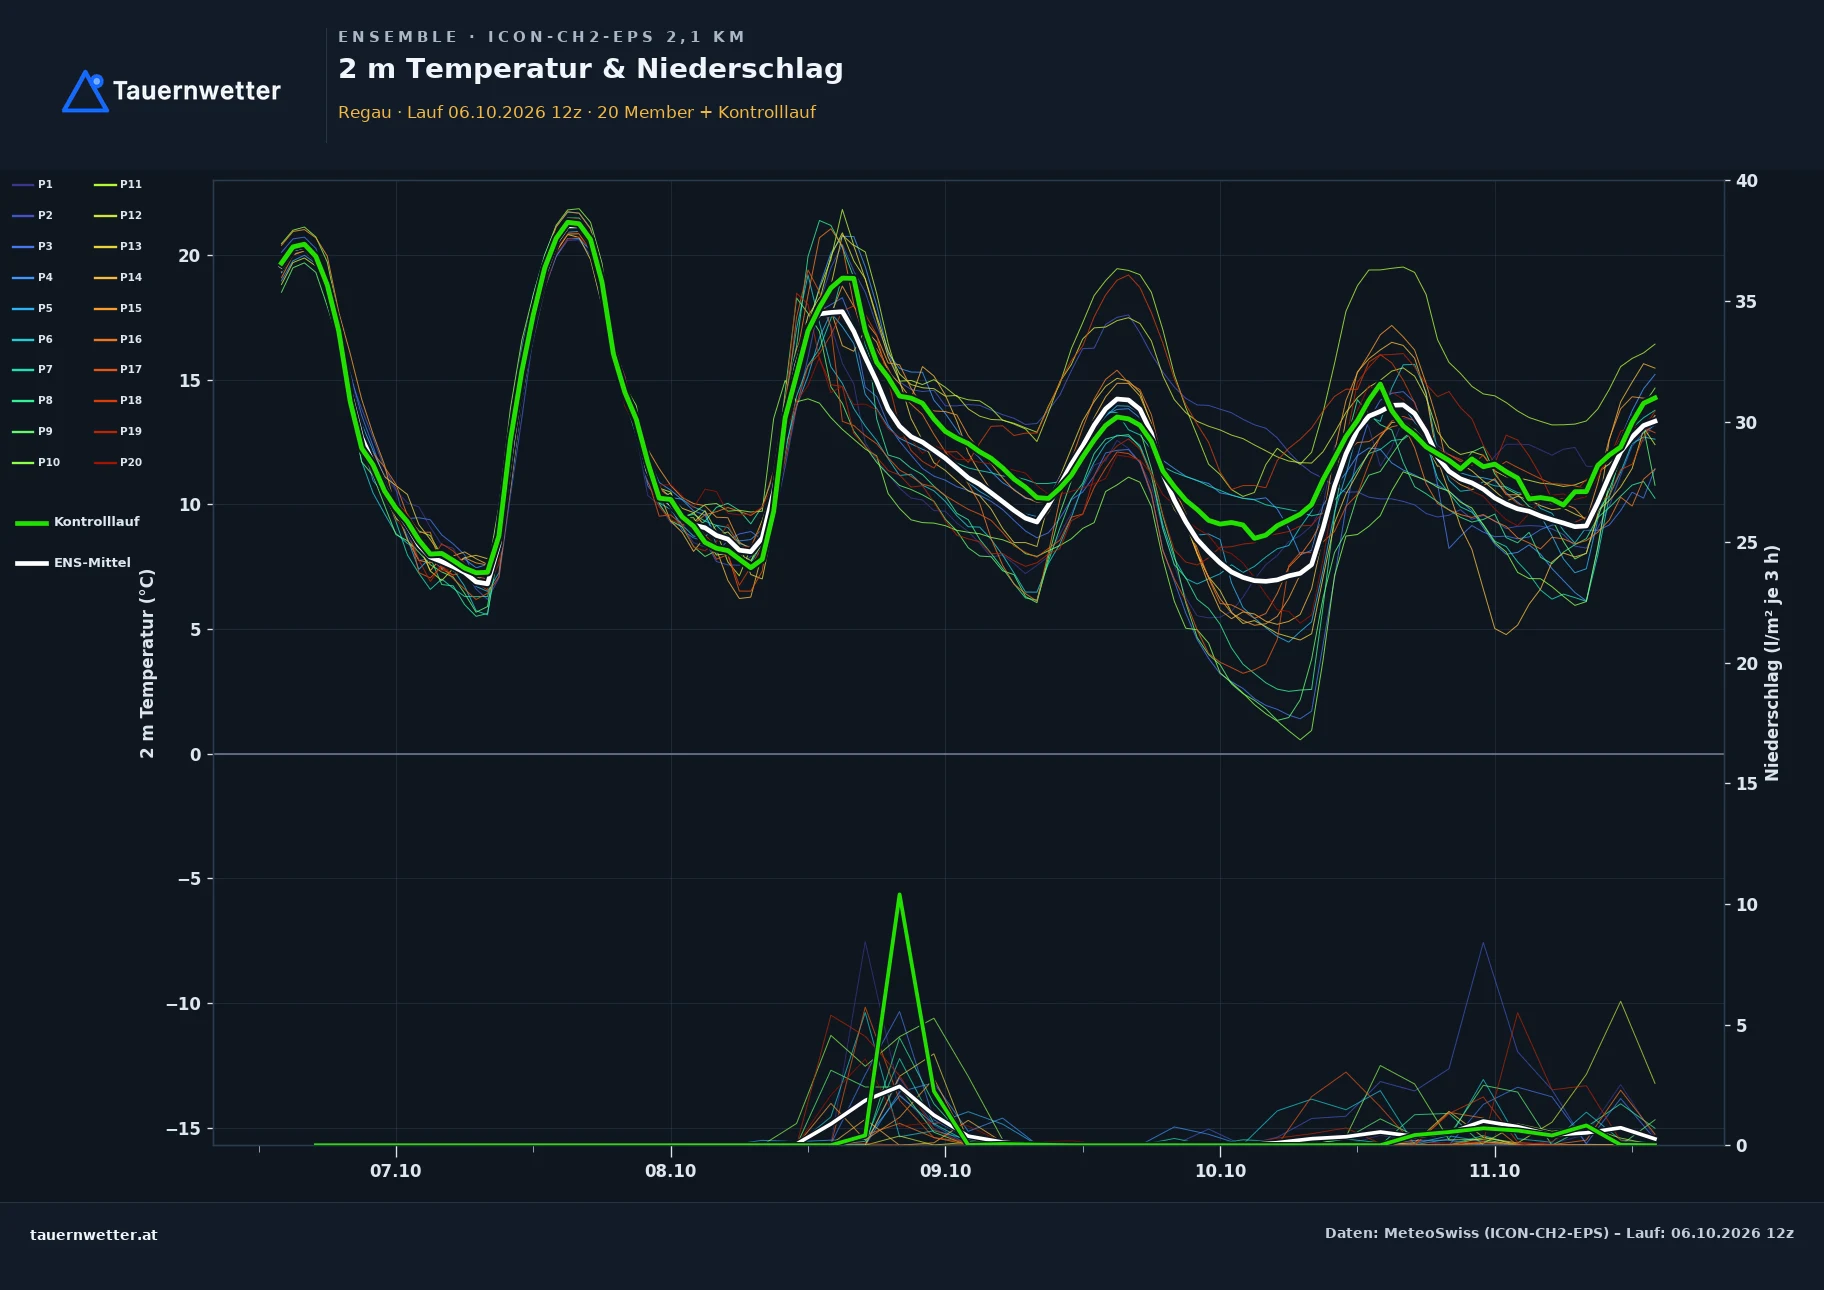Click the tauernwetter.at footer text
Image resolution: width=1824 pixels, height=1290 pixels.
[94, 1235]
